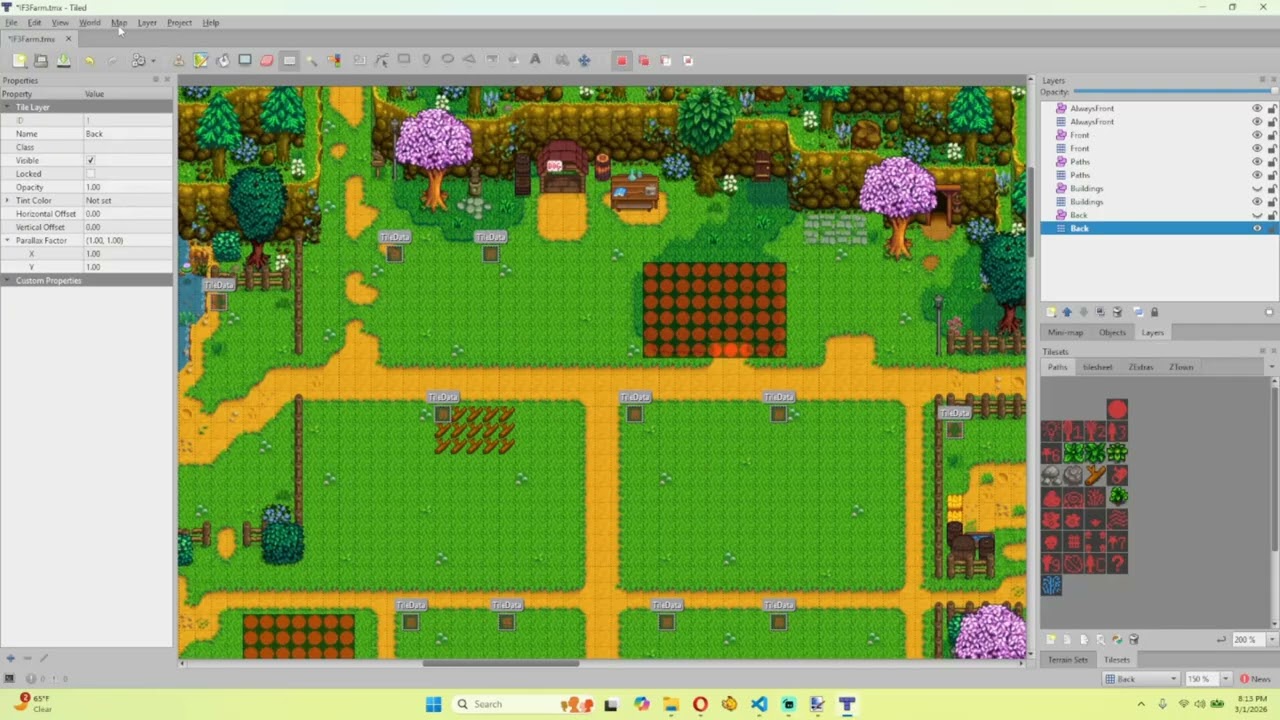This screenshot has height=720, width=1280.
Task: Select the Edit Polygons tool
Action: click(381, 60)
